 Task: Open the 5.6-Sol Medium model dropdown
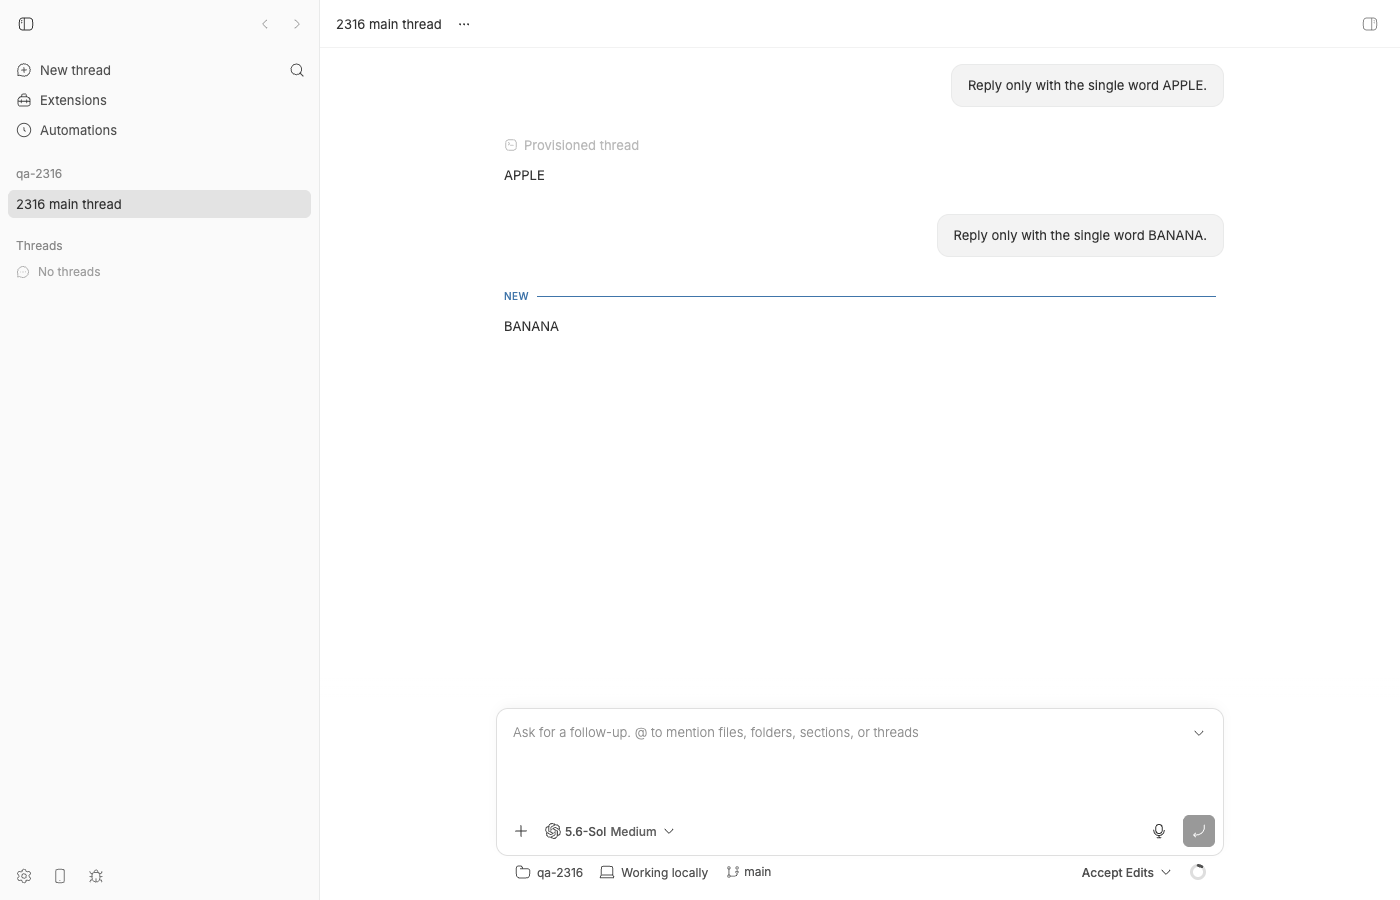(x=610, y=831)
